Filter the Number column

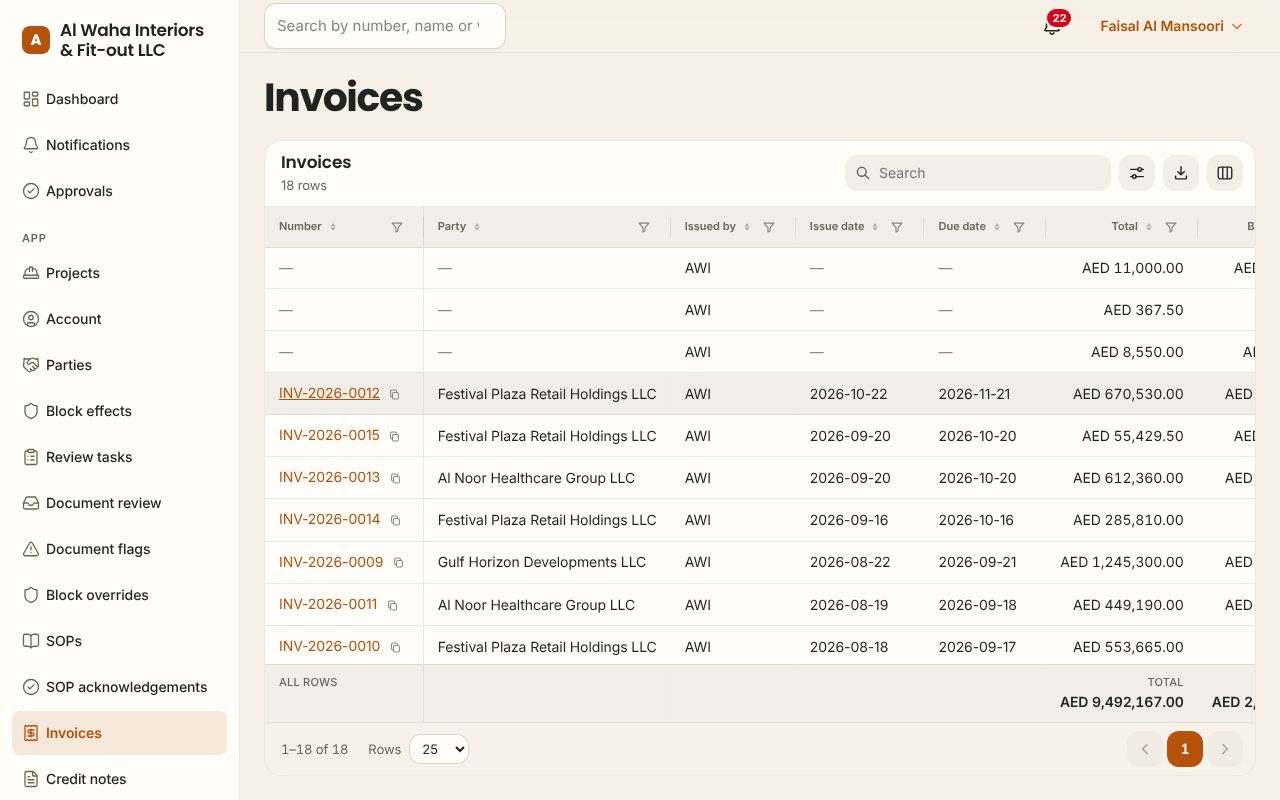(397, 227)
